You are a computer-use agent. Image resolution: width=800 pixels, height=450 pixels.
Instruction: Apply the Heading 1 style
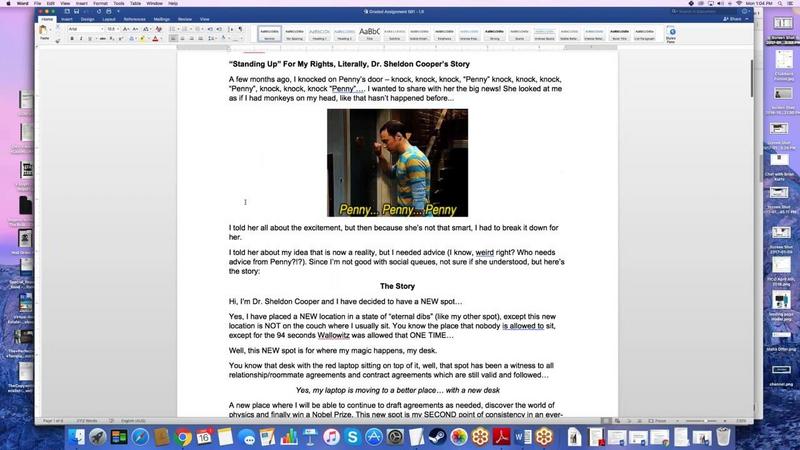pos(319,34)
